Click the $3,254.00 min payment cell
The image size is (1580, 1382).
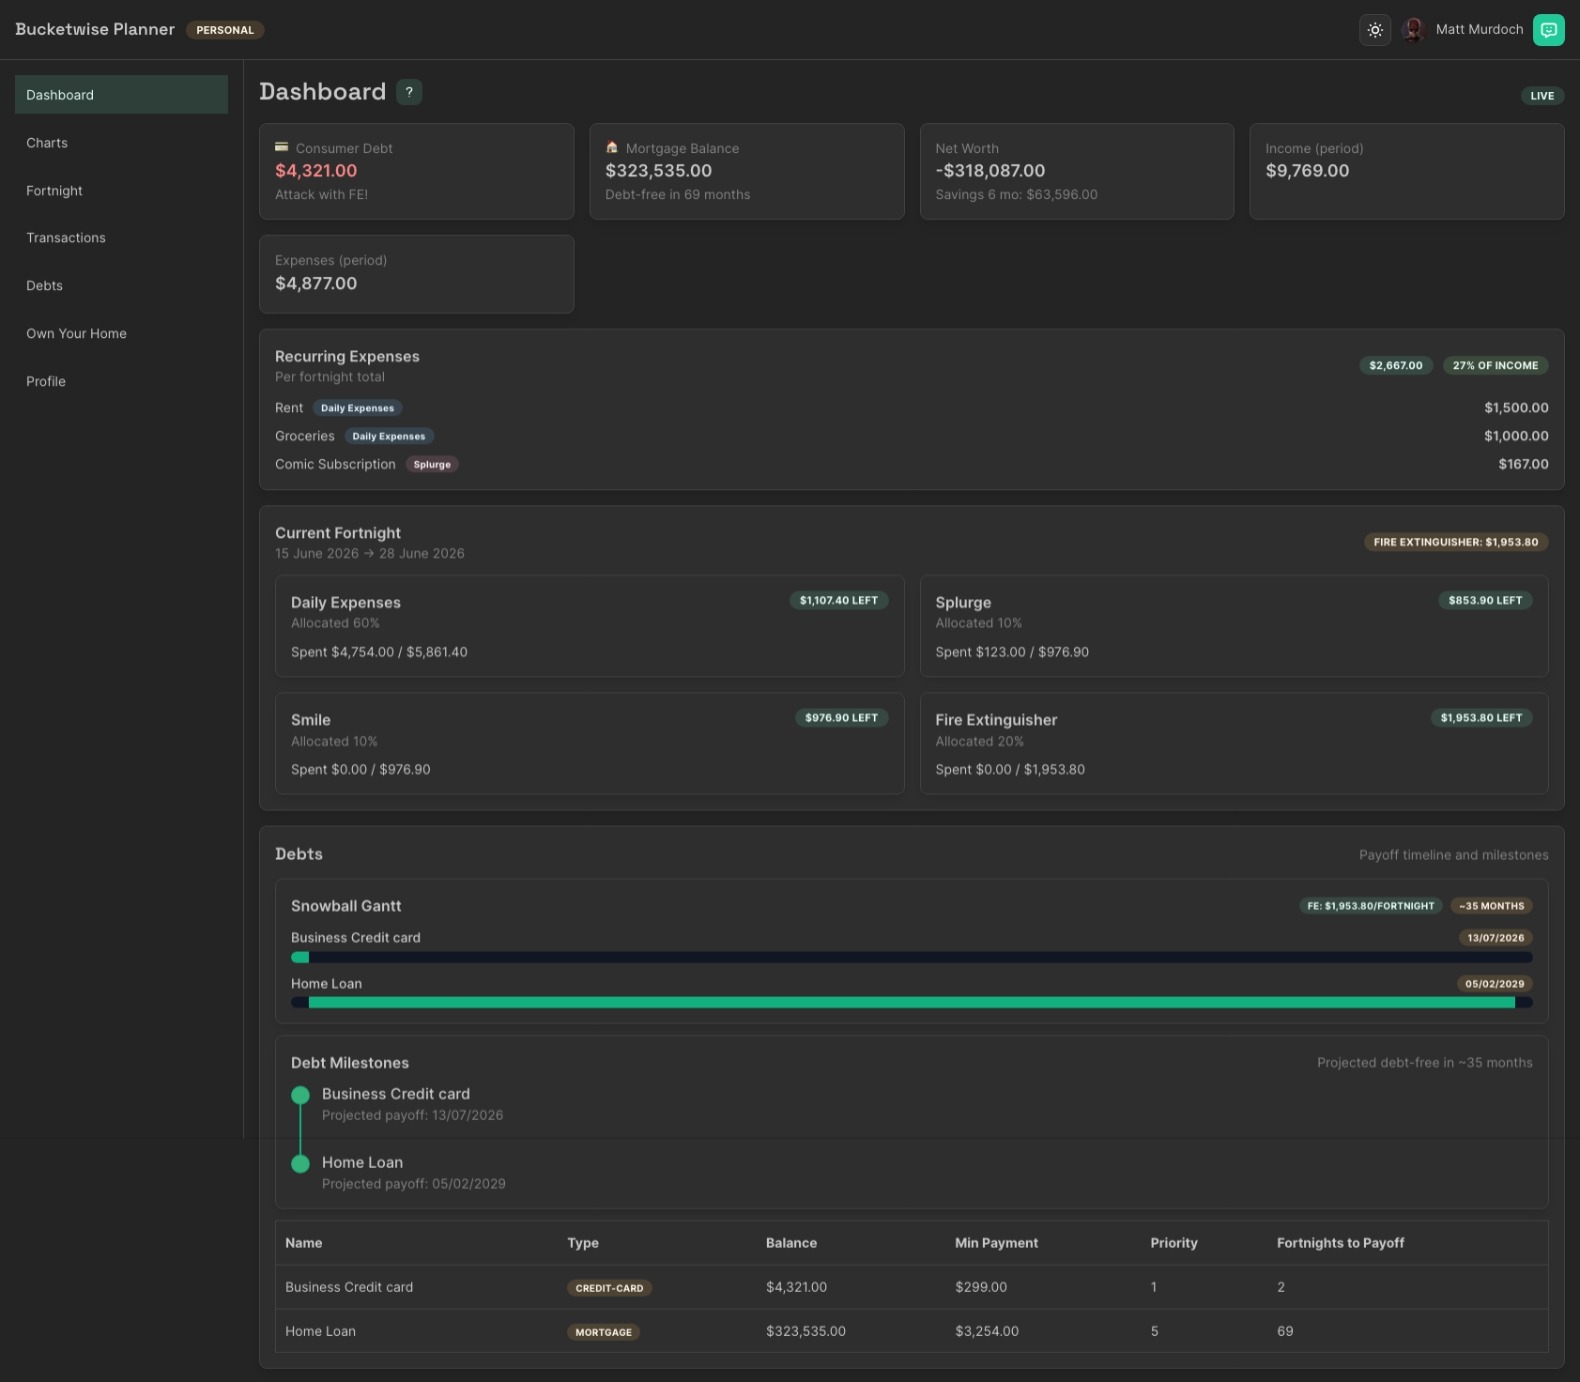click(987, 1331)
